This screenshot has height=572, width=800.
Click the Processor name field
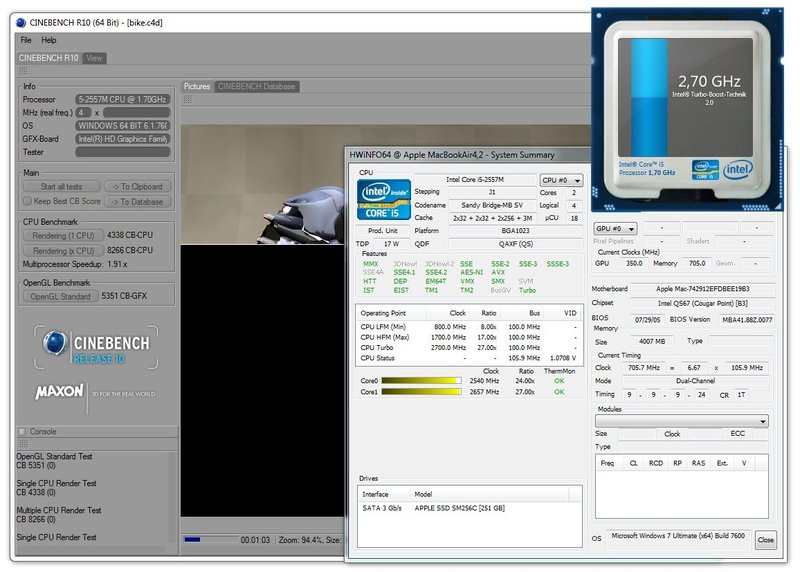tap(122, 100)
